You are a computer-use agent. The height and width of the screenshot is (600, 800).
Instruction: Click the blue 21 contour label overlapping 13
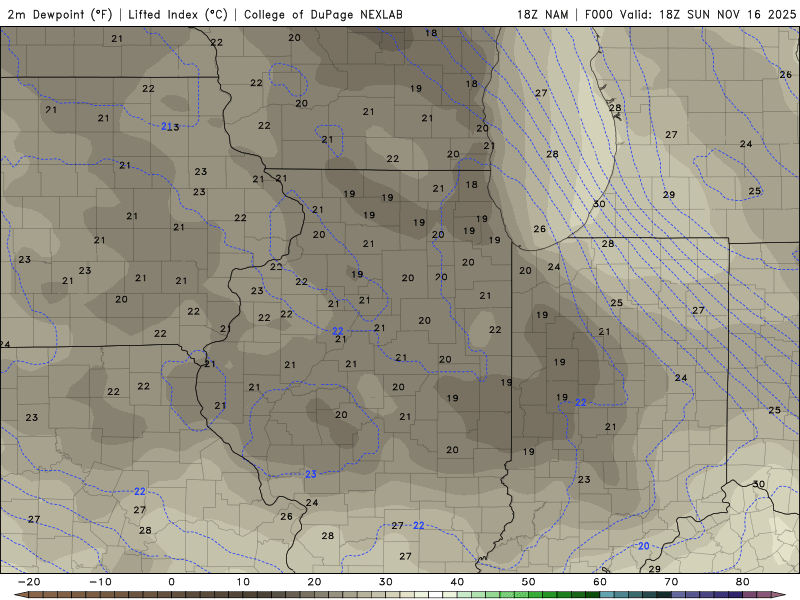(x=166, y=126)
